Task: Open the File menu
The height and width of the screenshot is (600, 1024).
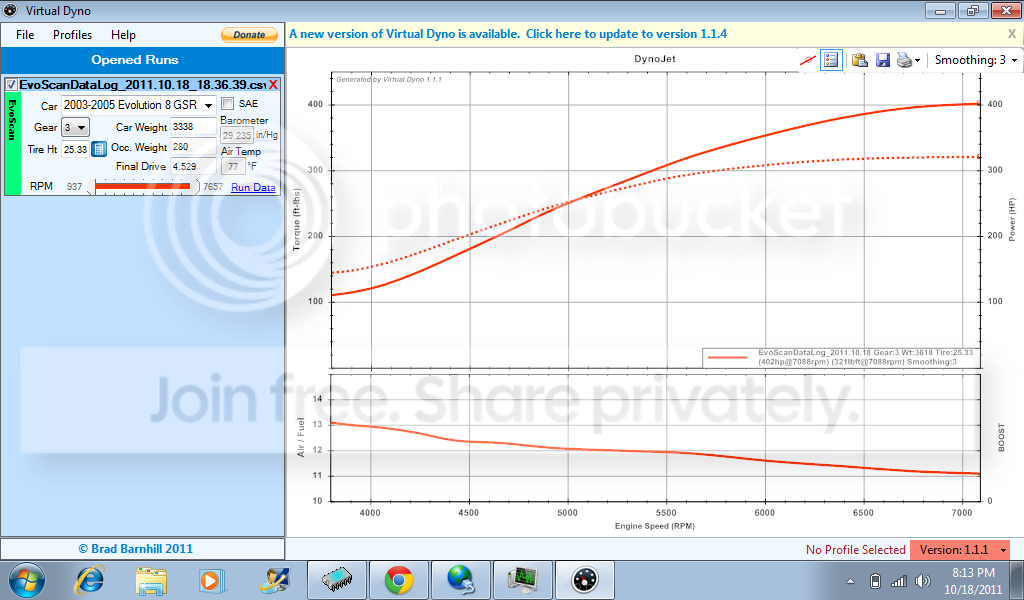Action: click(25, 35)
